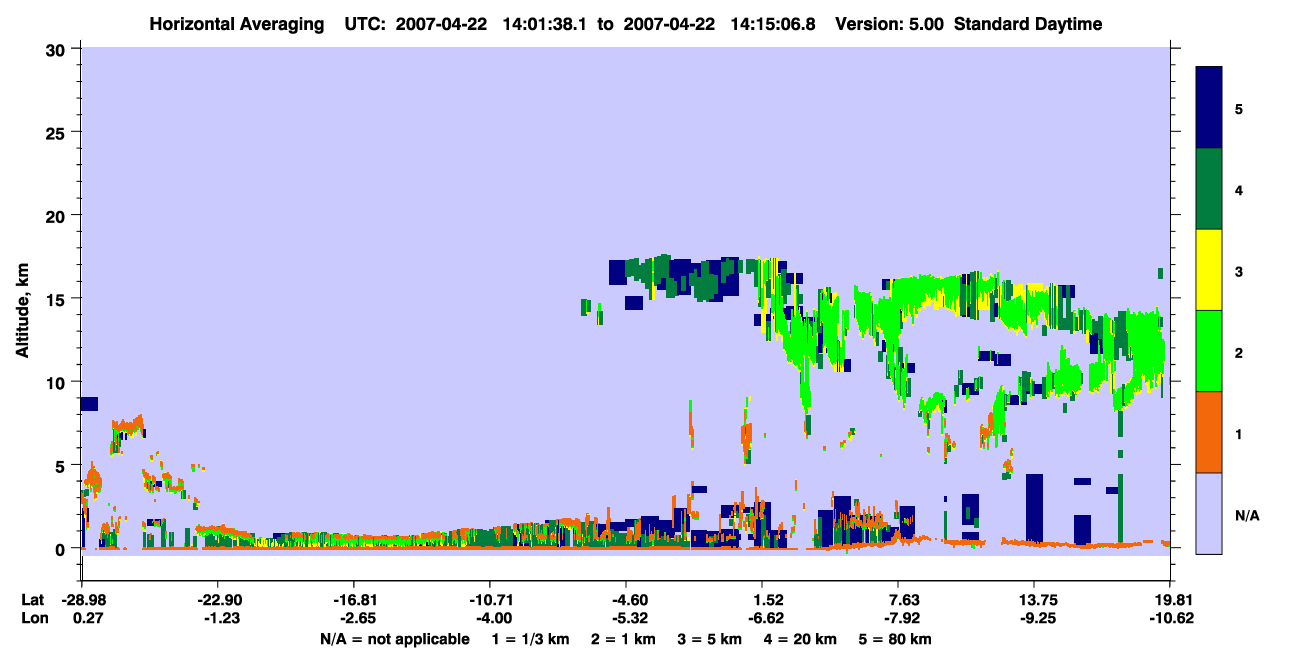Viewport: 1300px width, 667px height.
Task: Select the lavender N/A colorbar segment
Action: click(x=1209, y=513)
